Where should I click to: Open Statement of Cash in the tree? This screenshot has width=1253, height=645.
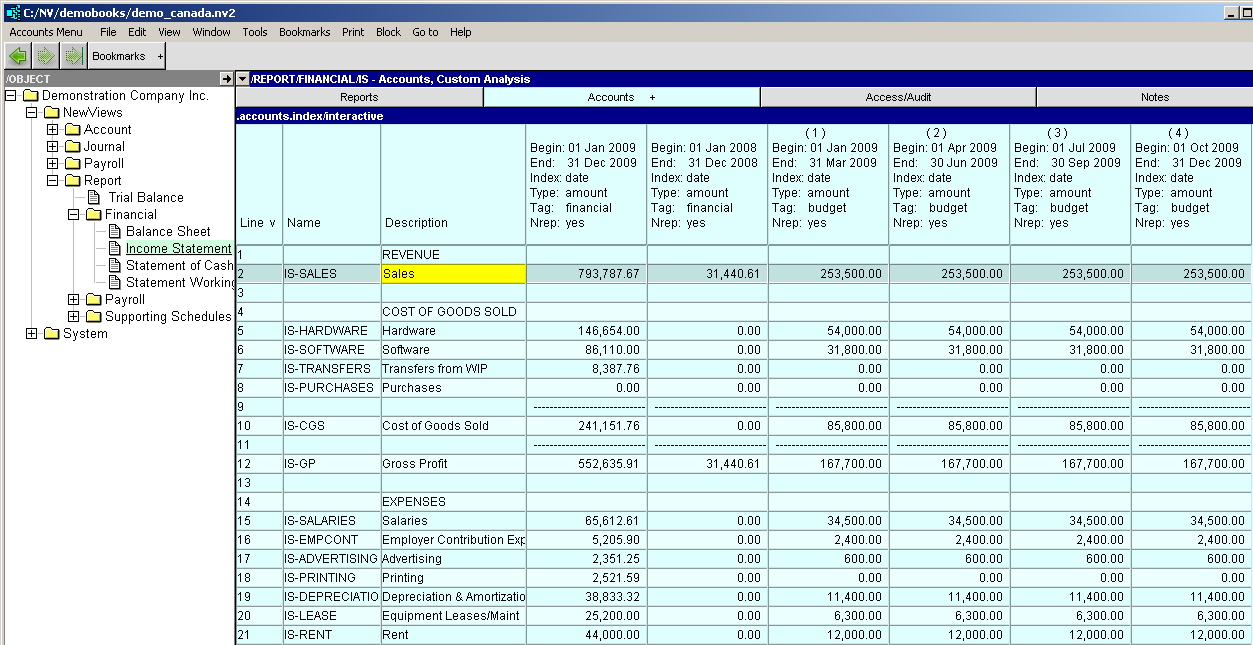[x=178, y=266]
